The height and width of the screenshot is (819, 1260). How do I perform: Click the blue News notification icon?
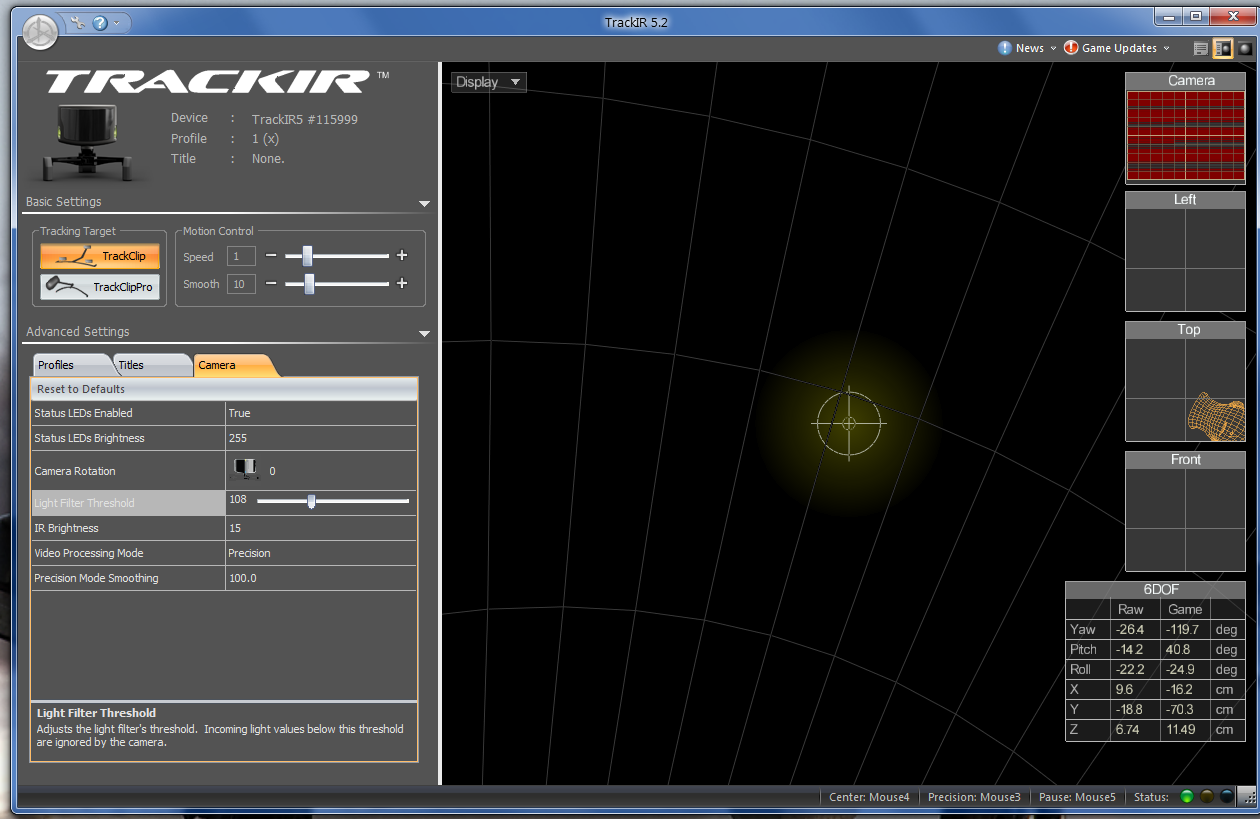[1005, 48]
